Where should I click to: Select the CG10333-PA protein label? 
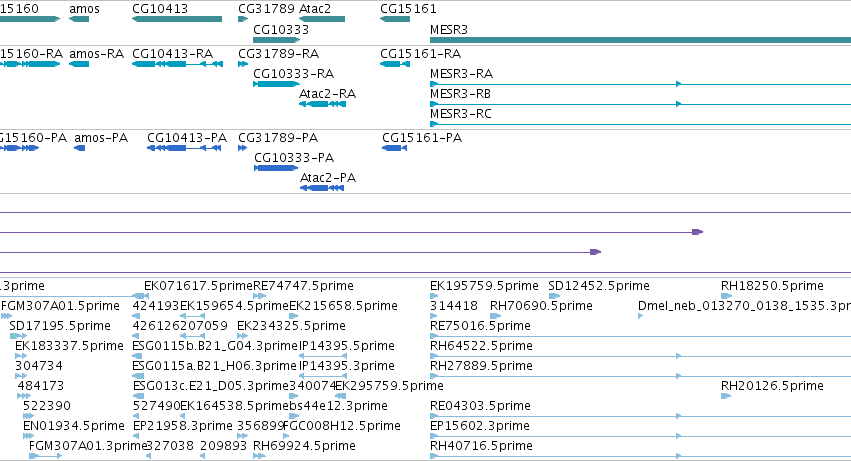point(294,158)
